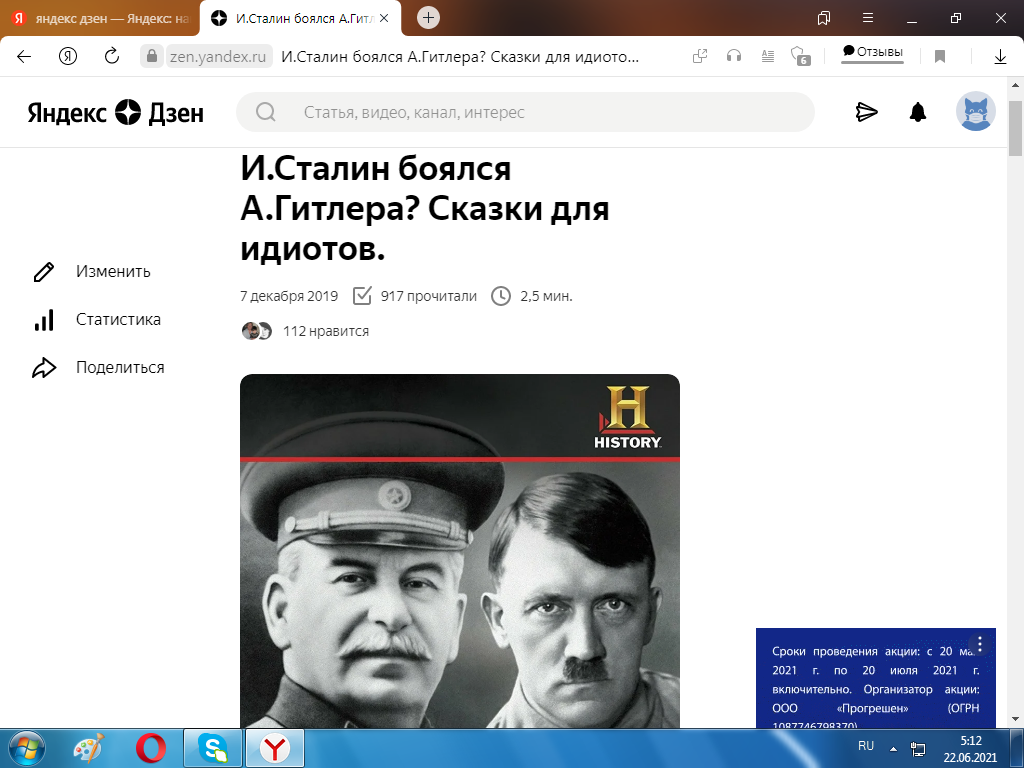
Task: Open the browser hamburger menu
Action: point(866,18)
